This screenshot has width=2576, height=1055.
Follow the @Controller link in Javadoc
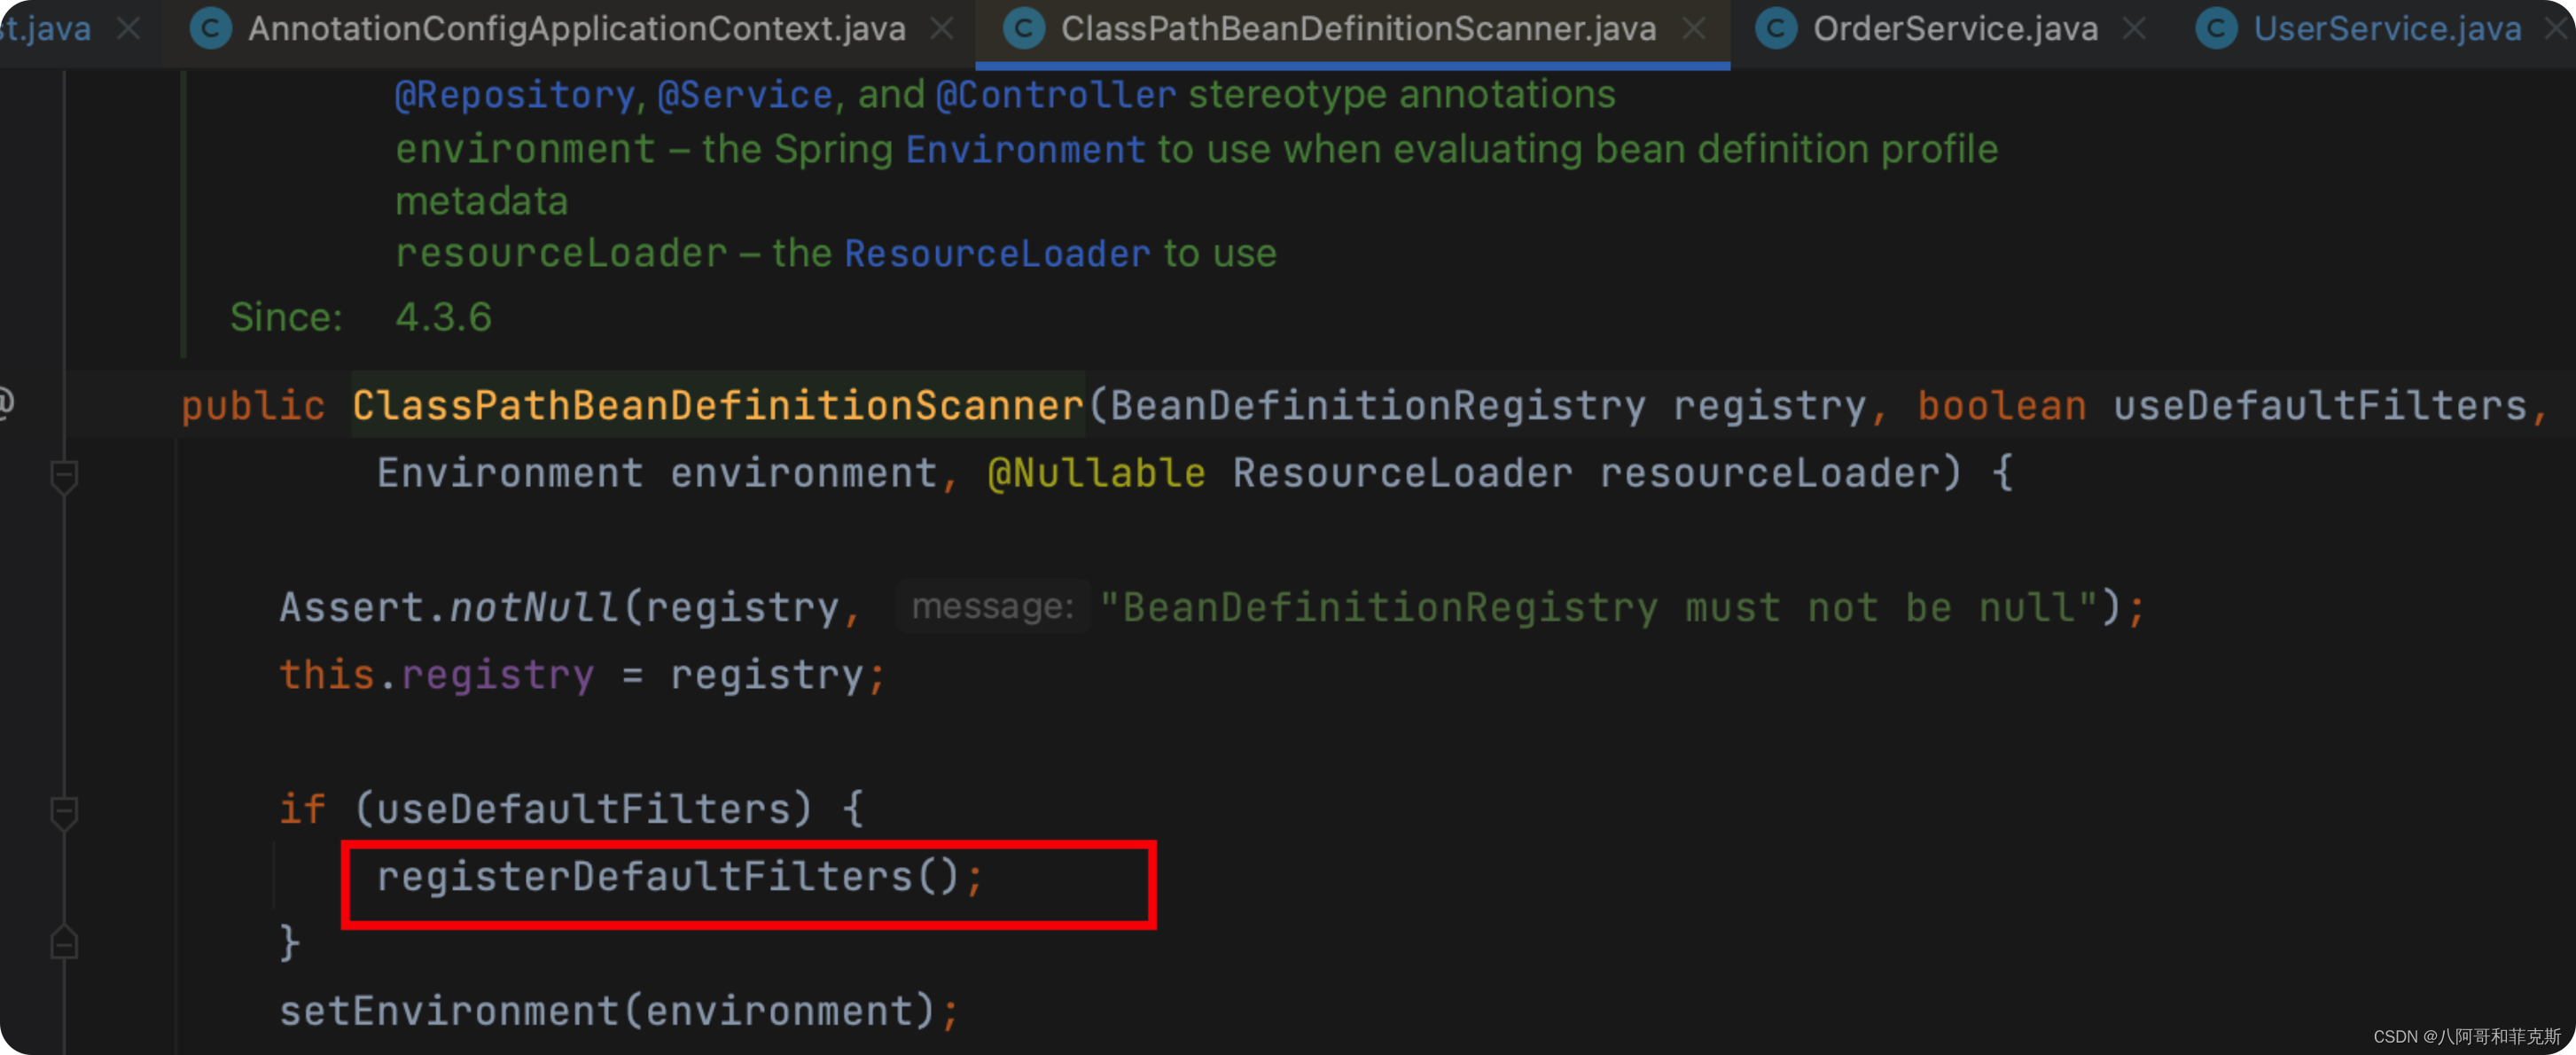click(x=1055, y=95)
